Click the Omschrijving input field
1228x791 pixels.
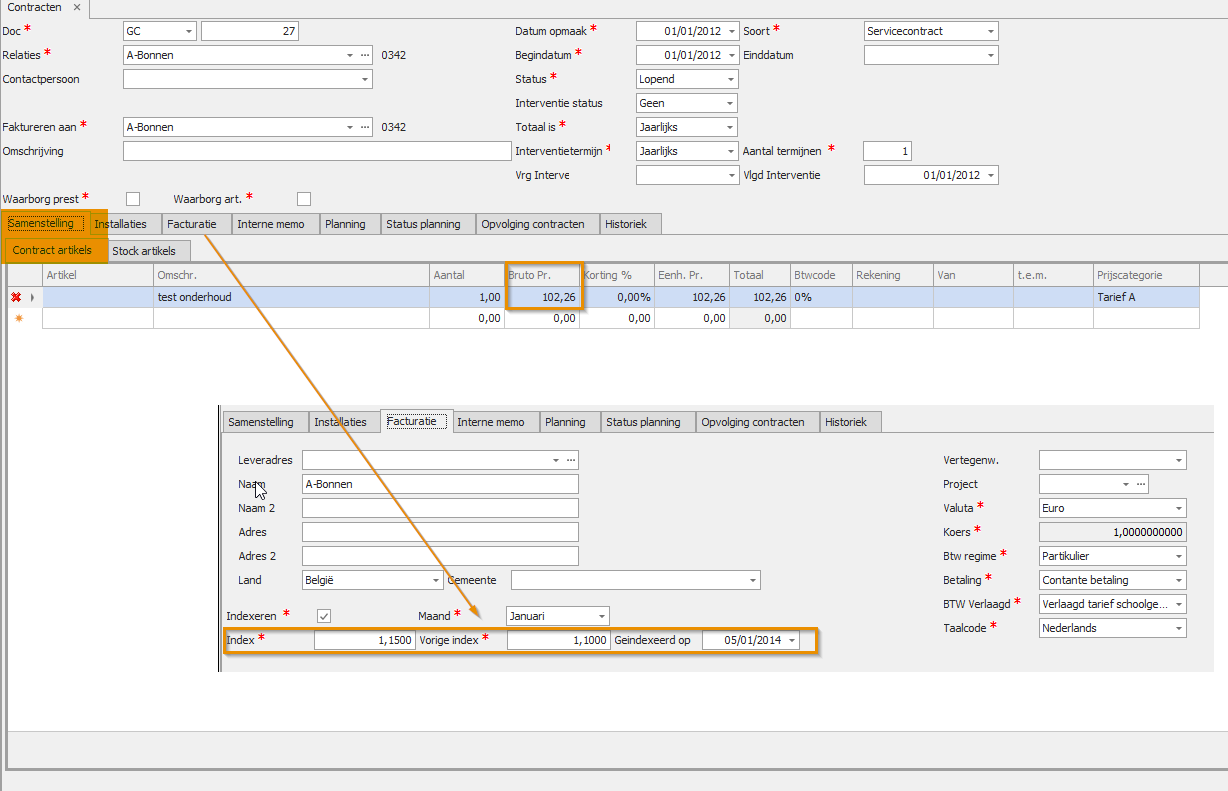point(317,151)
